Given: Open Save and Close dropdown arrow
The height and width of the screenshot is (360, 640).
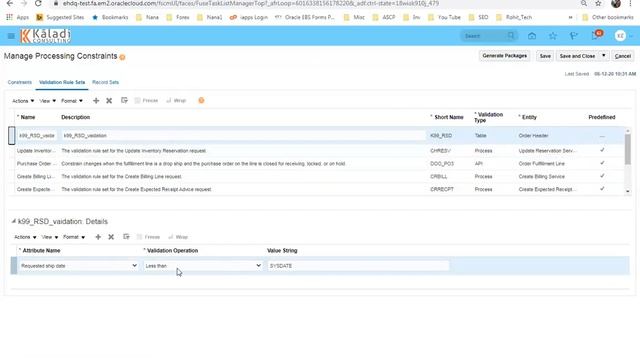Looking at the screenshot, I should pyautogui.click(x=604, y=56).
